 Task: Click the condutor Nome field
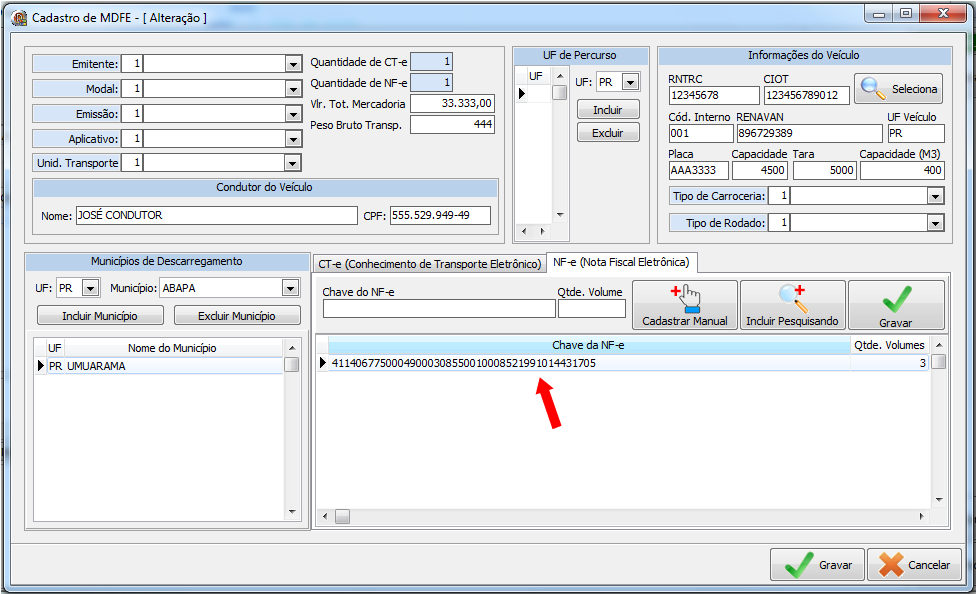pos(217,215)
